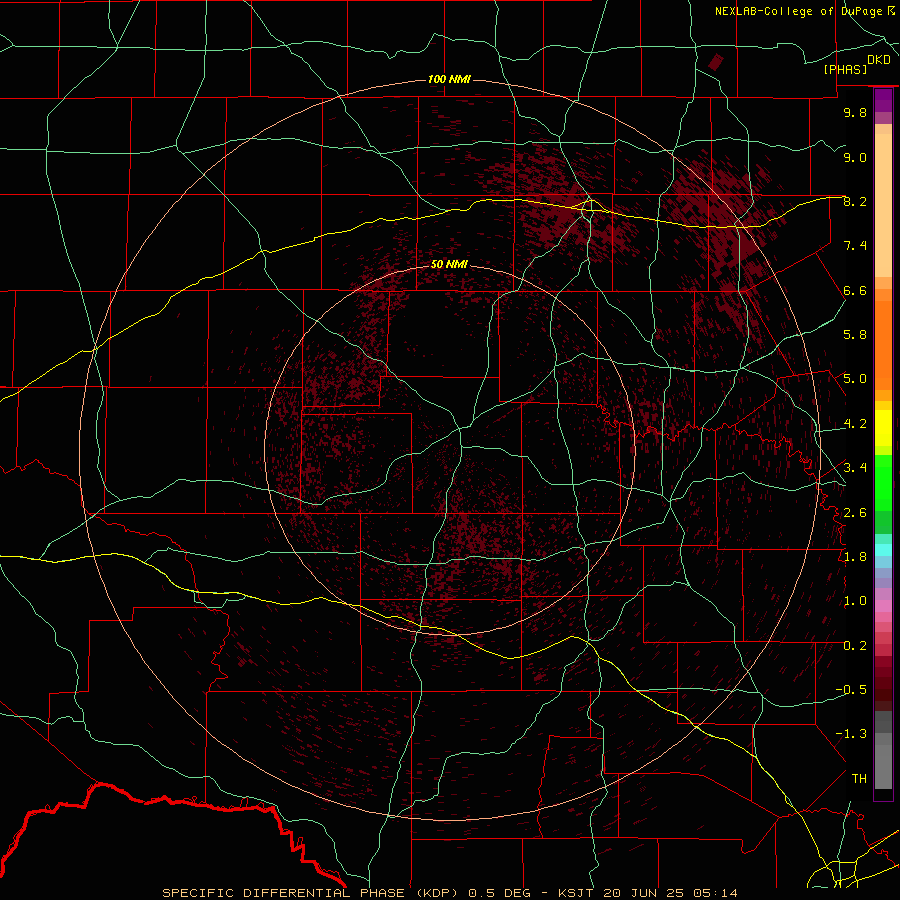Click the 5.8 value on color scale
This screenshot has height=900, width=900.
(855, 335)
